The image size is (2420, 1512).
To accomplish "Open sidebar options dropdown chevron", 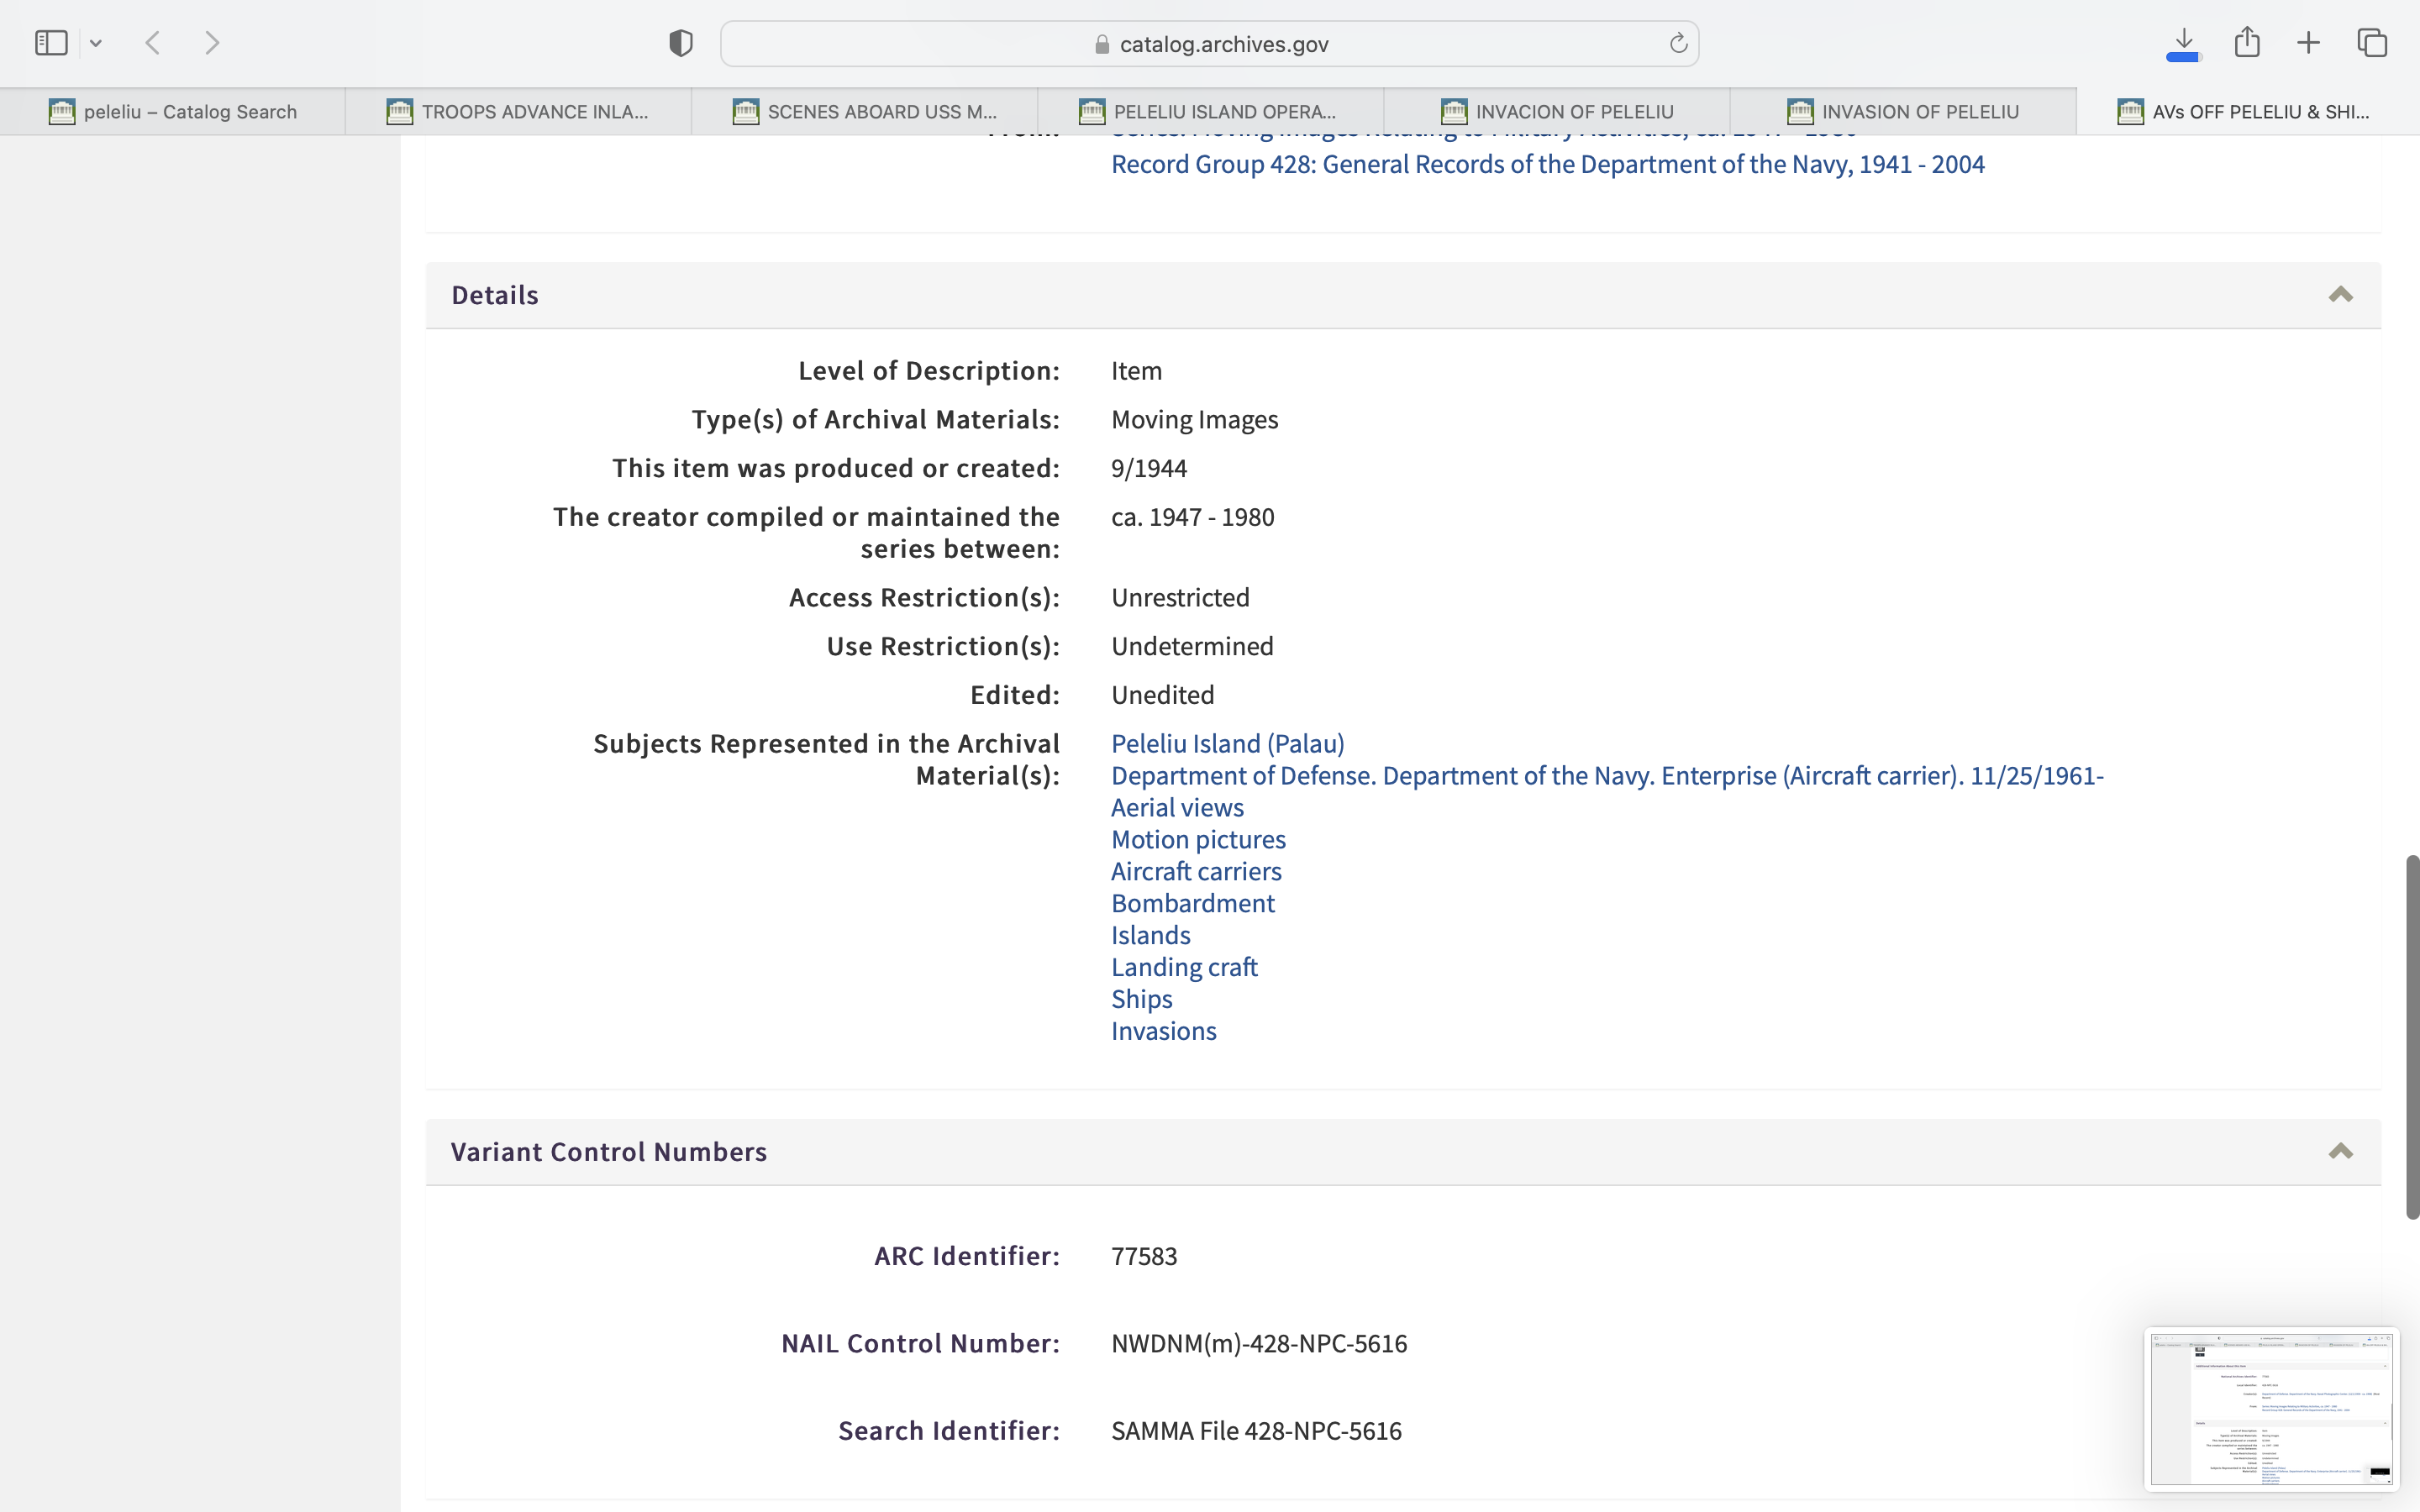I will pyautogui.click(x=96, y=43).
